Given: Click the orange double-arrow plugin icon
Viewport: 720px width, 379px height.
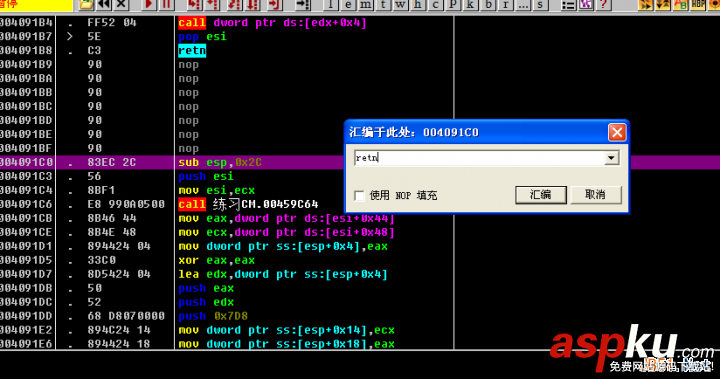Looking at the screenshot, I should [x=646, y=5].
